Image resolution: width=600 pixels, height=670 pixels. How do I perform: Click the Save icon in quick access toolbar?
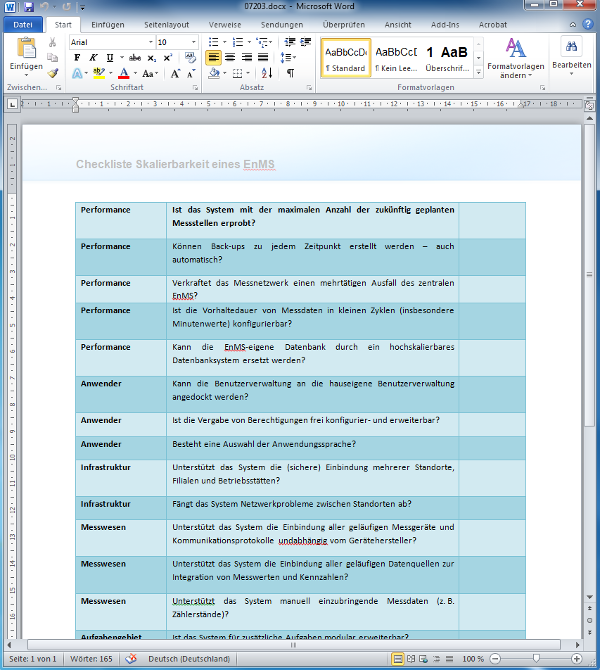pos(28,7)
